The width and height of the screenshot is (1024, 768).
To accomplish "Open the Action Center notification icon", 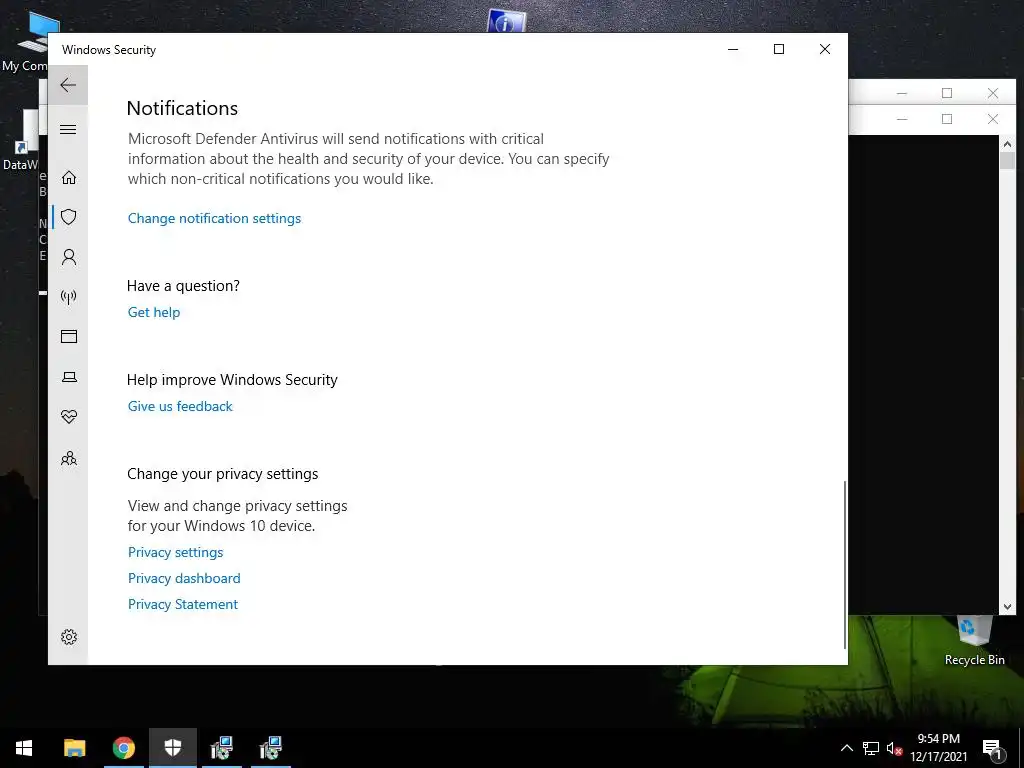I will [992, 749].
